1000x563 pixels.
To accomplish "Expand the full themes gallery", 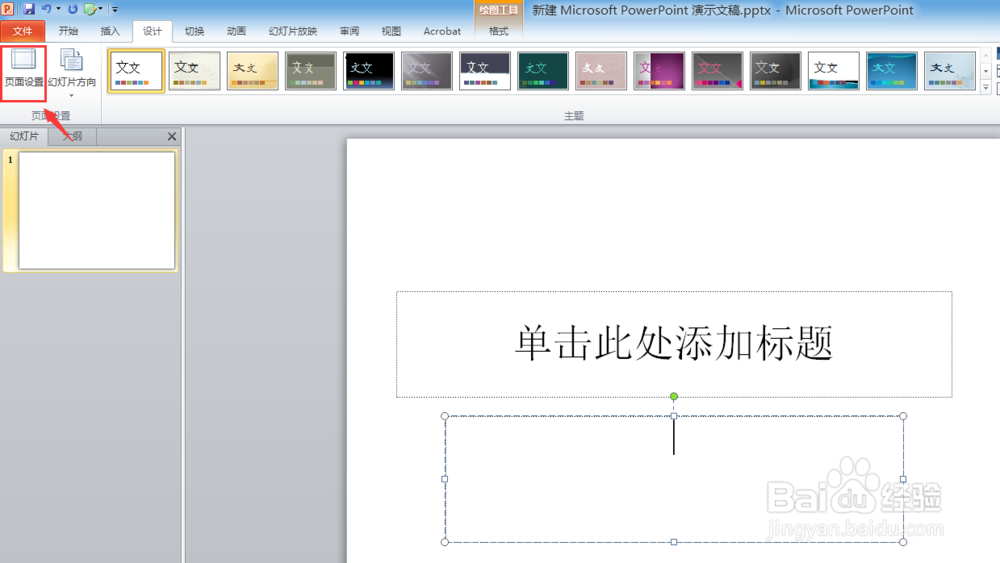I will [x=986, y=87].
